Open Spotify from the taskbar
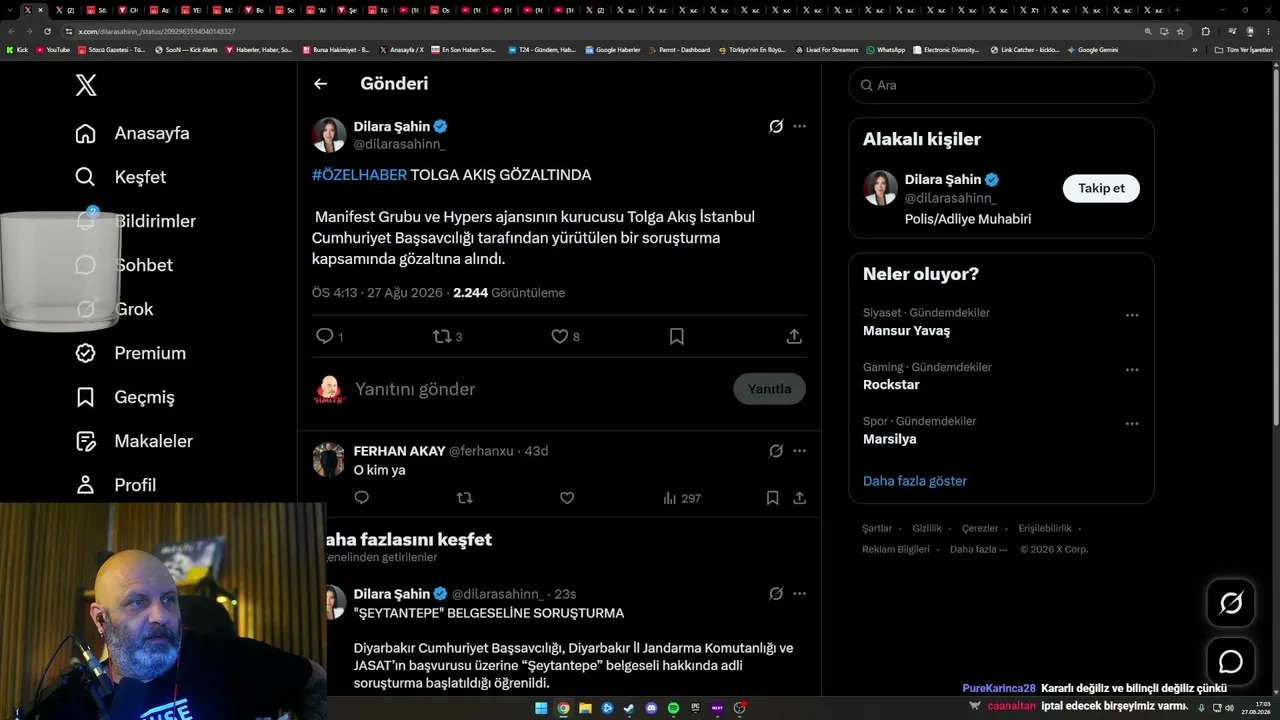Screen dimensions: 1280x720 pos(673,708)
